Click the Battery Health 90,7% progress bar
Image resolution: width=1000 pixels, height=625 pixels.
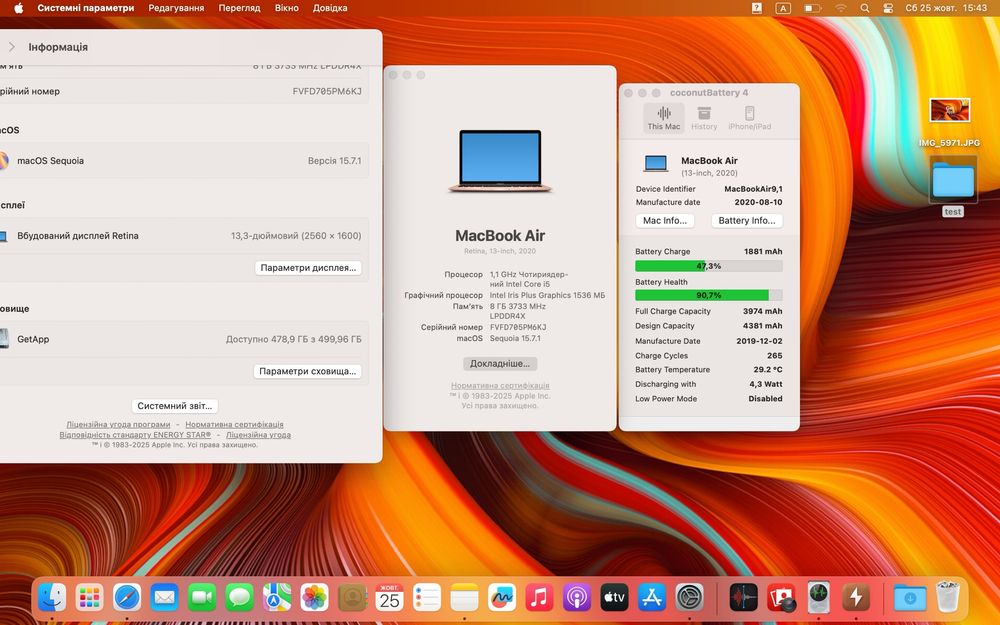(709, 295)
